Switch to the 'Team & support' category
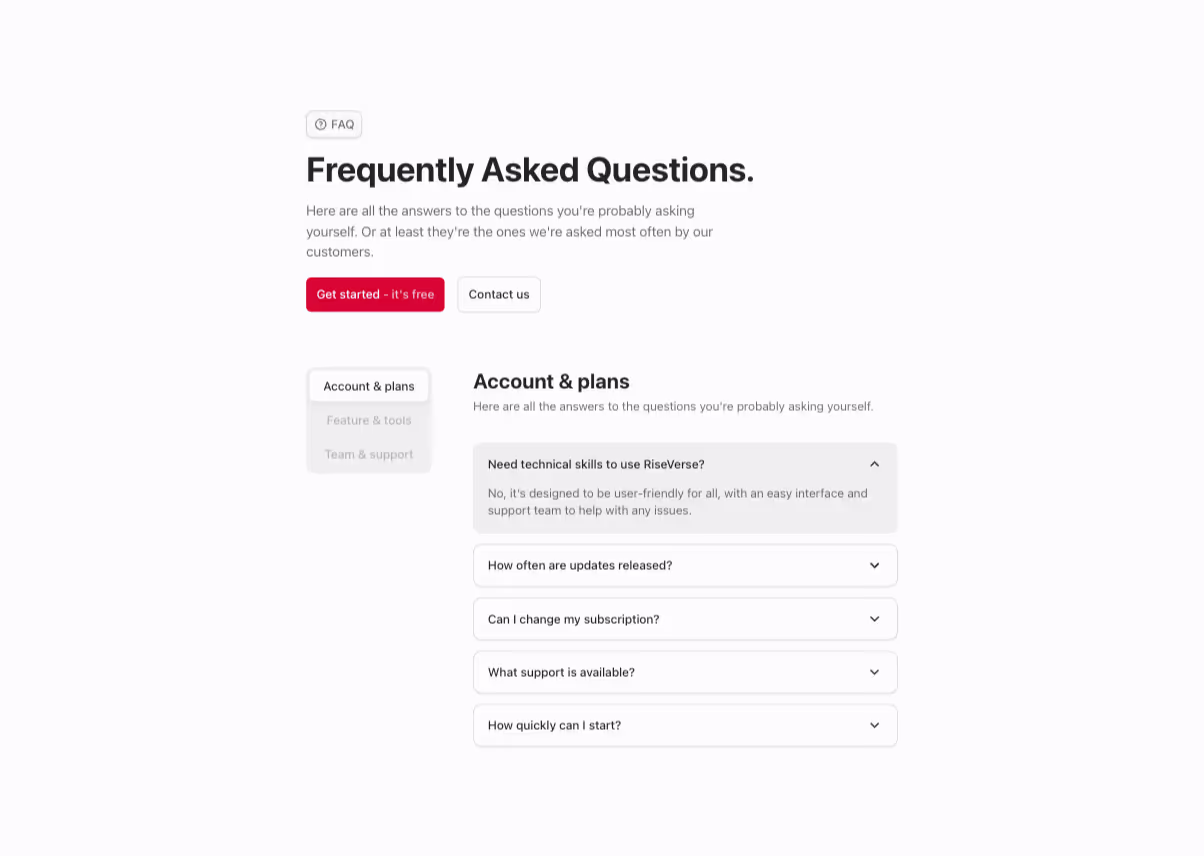 pyautogui.click(x=368, y=454)
